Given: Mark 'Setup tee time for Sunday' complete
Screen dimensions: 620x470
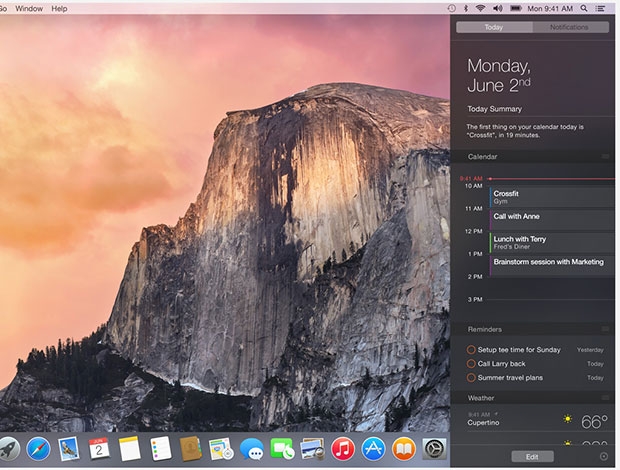Looking at the screenshot, I should [471, 350].
